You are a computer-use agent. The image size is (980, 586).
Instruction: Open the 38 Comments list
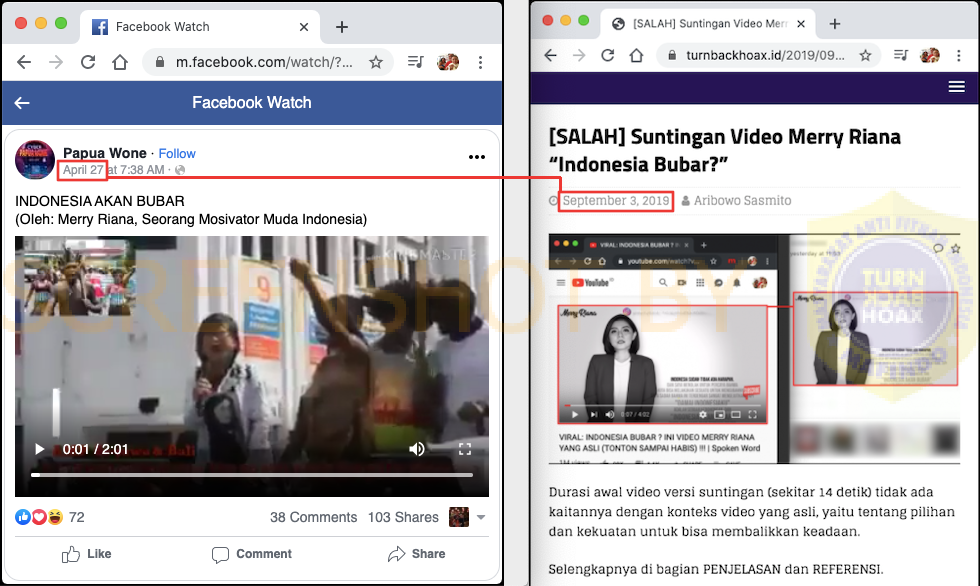point(313,517)
